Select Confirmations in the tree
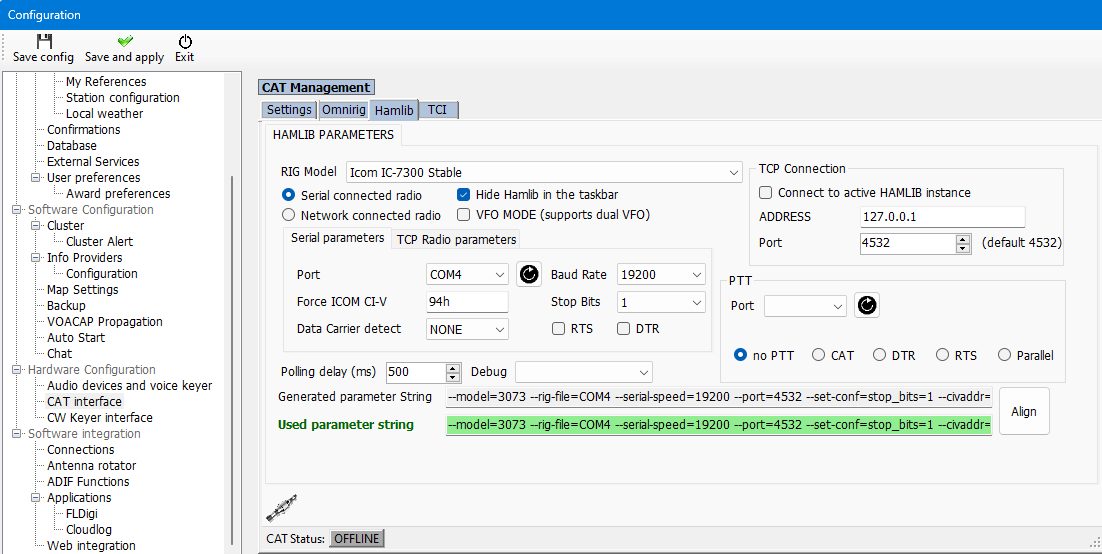The width and height of the screenshot is (1102, 554). tap(84, 130)
